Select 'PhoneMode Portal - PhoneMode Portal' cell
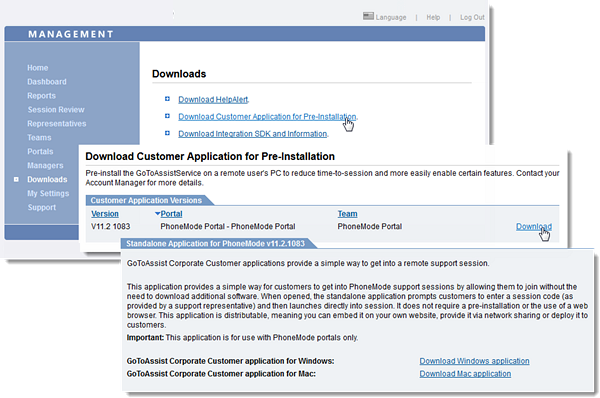The width and height of the screenshot is (600, 398). click(x=228, y=227)
